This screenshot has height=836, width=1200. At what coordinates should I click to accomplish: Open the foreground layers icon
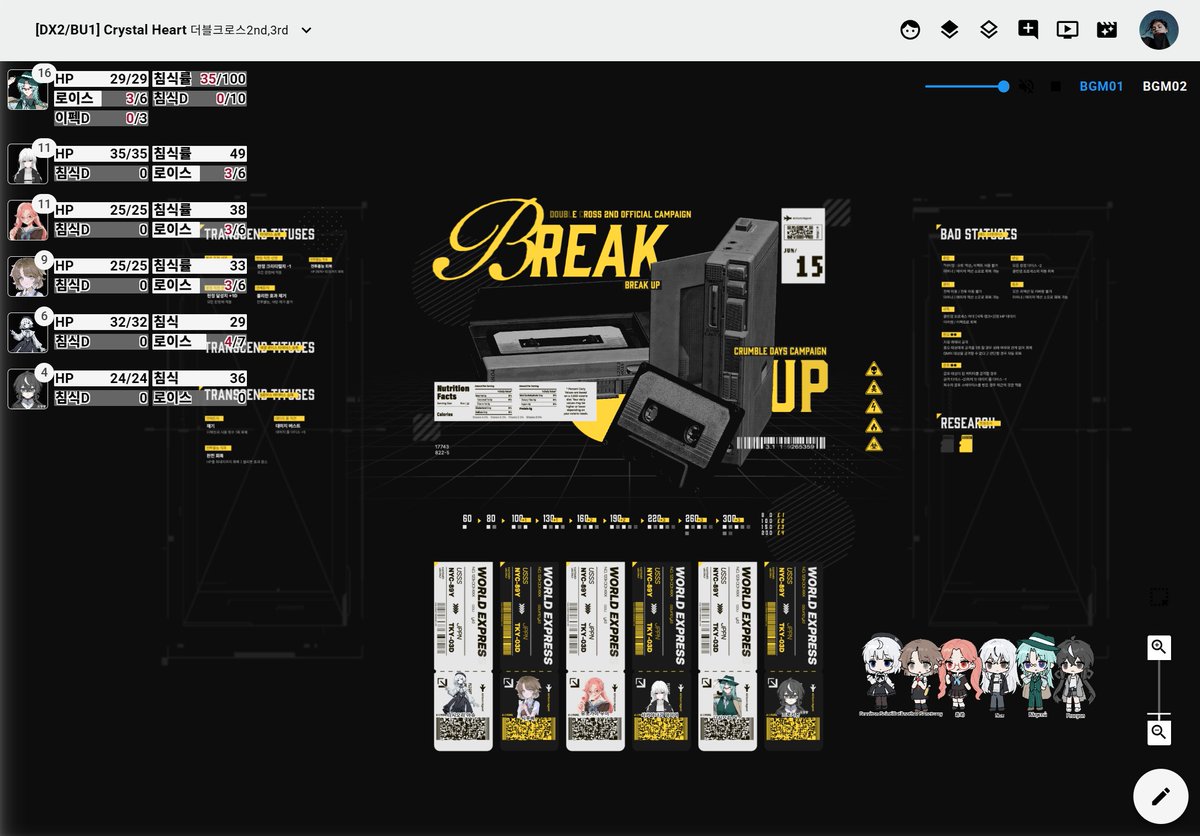pos(949,30)
